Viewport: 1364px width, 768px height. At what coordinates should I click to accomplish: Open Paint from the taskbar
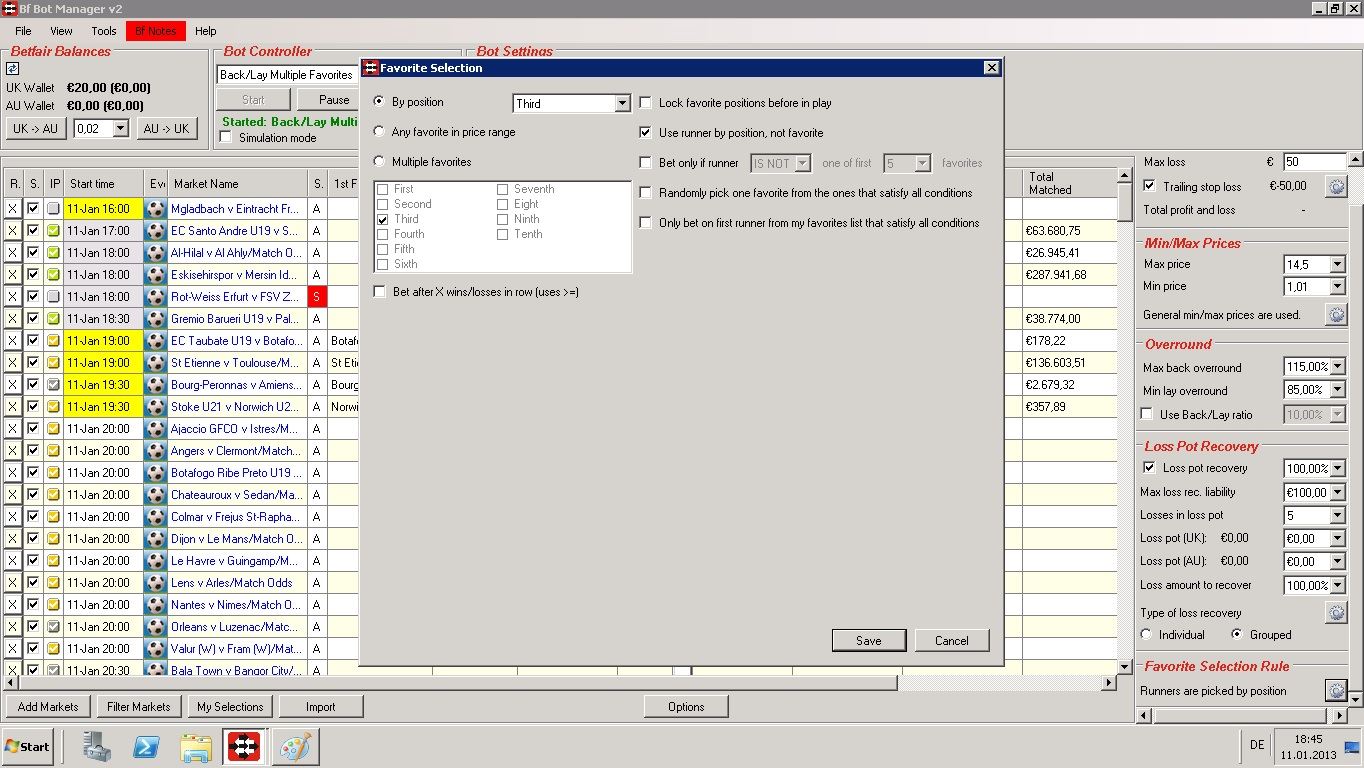coord(294,746)
